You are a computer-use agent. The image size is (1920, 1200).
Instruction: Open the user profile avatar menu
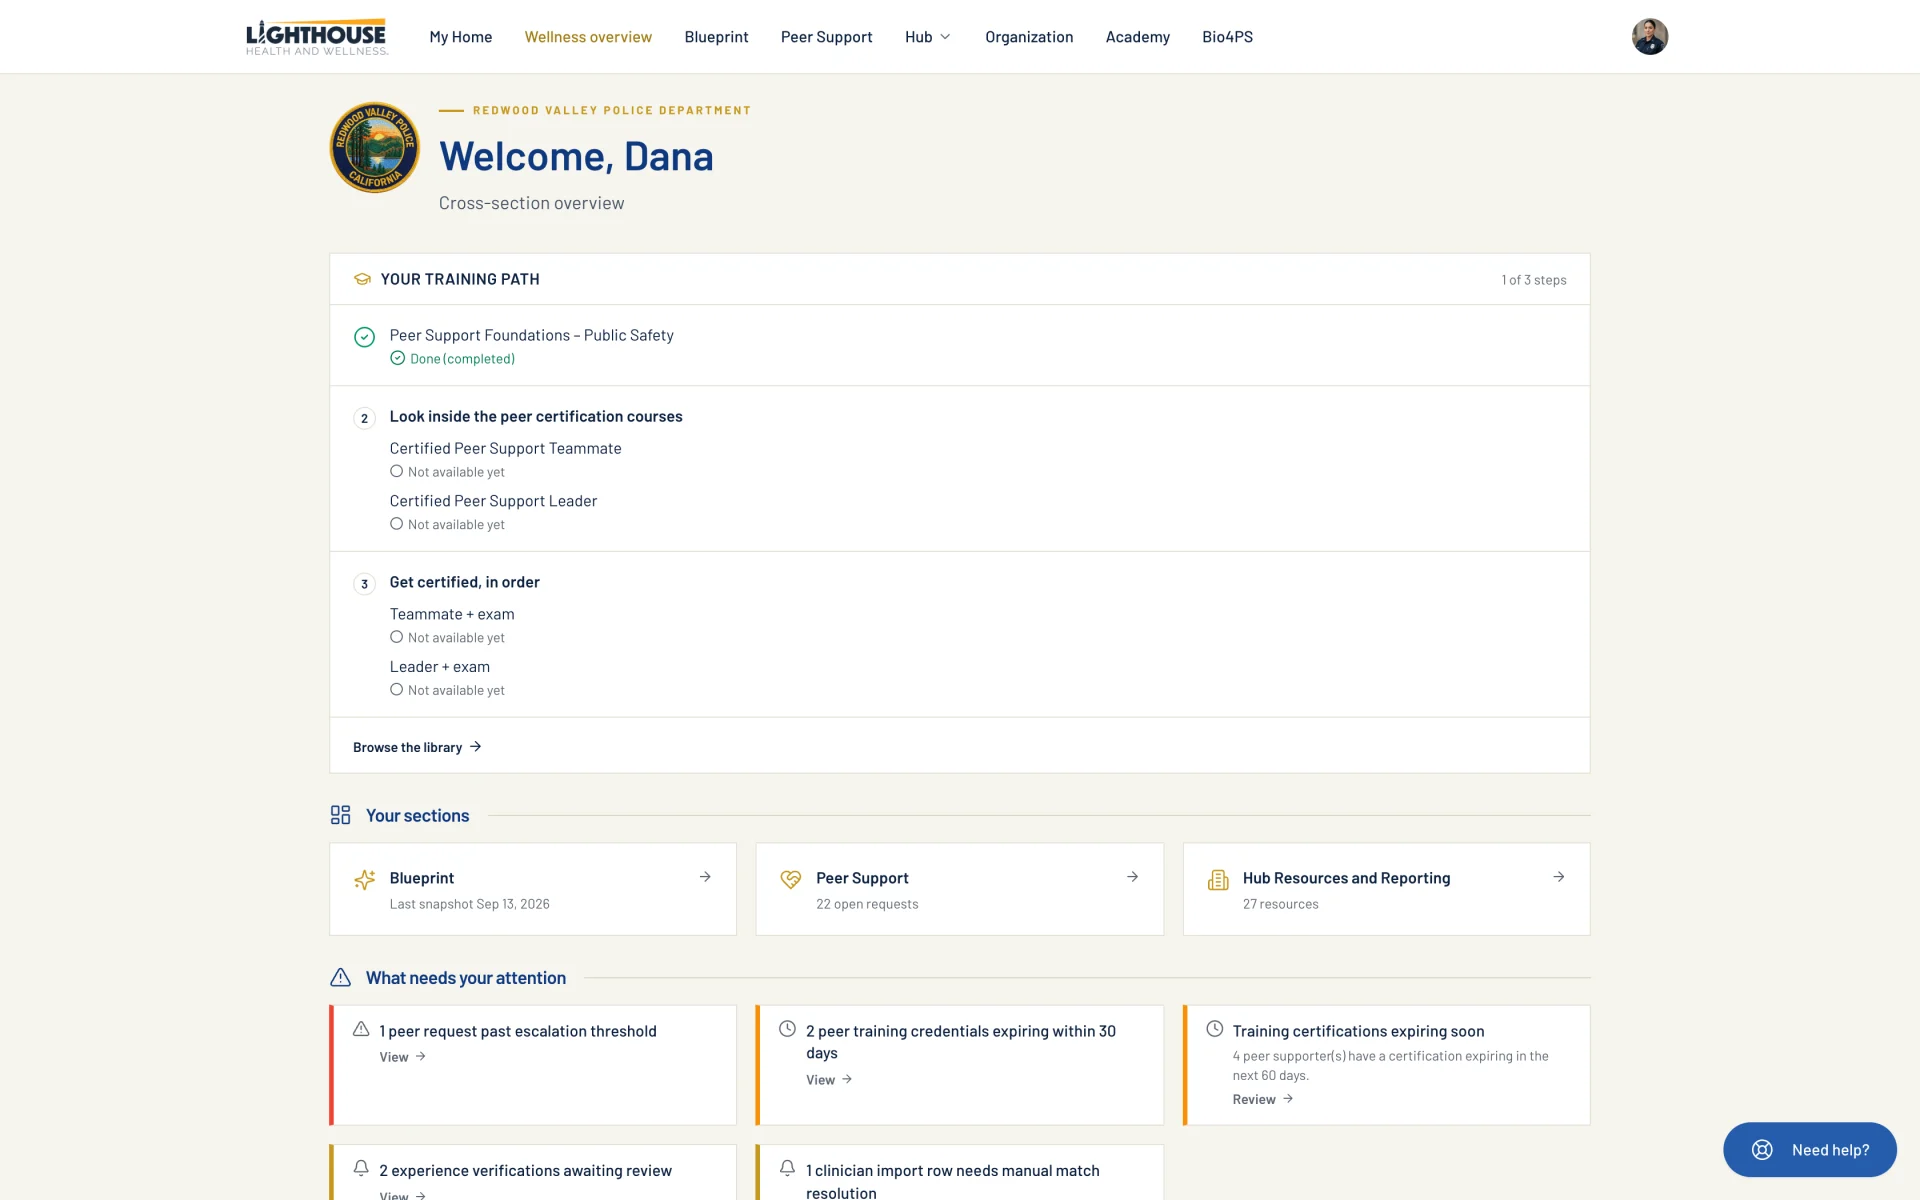click(1649, 37)
